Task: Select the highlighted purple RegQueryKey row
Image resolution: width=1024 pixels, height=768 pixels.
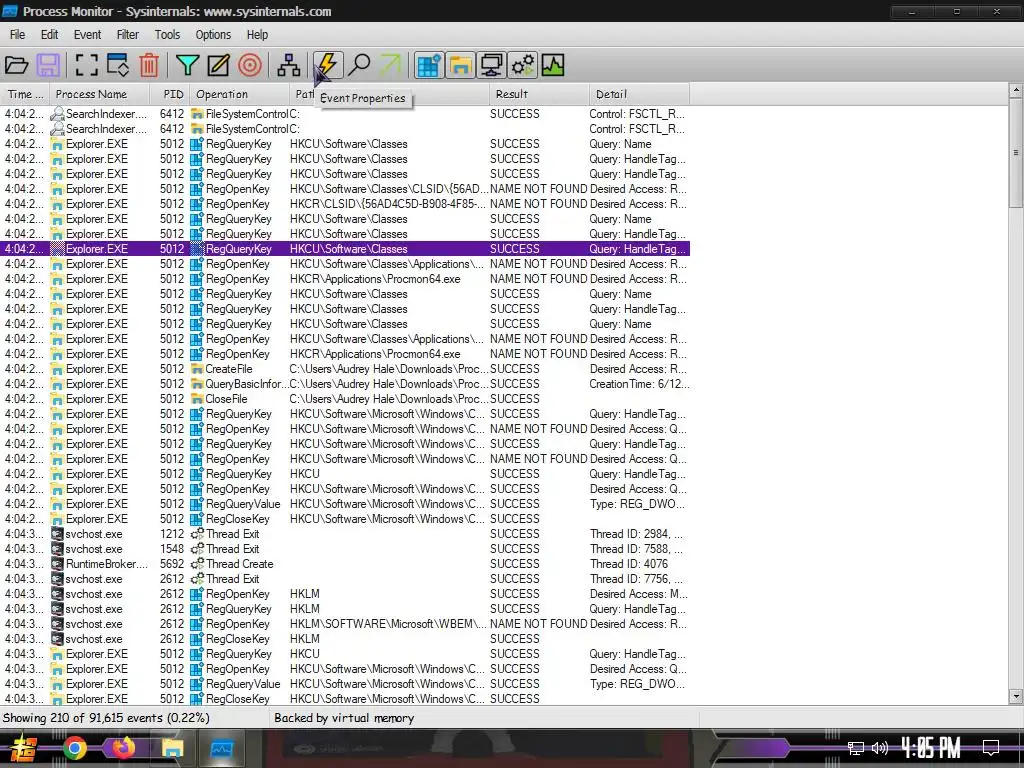Action: (x=345, y=249)
